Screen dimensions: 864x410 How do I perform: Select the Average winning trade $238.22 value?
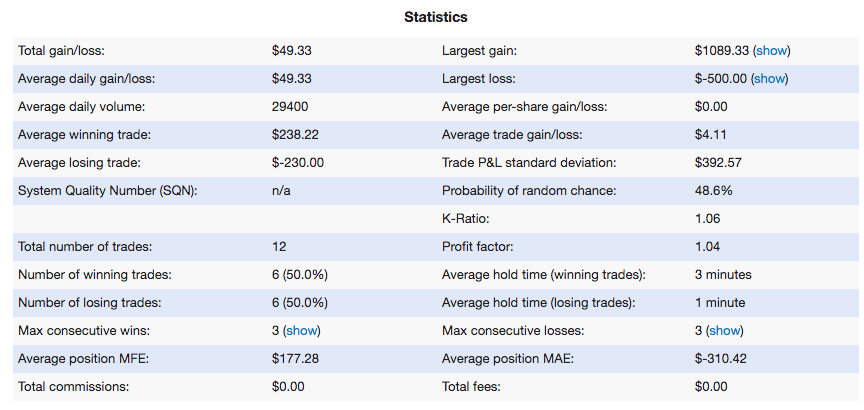[x=295, y=135]
